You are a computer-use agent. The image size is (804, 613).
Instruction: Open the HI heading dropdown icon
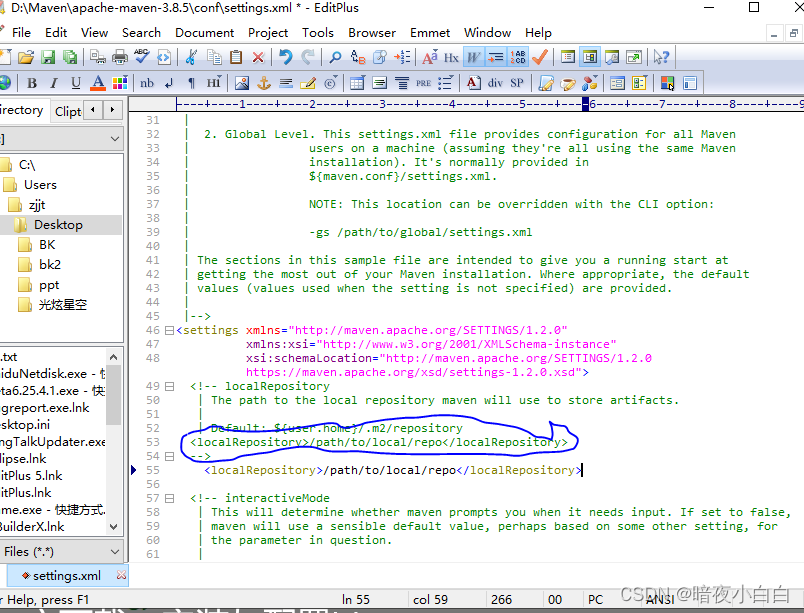tap(214, 83)
